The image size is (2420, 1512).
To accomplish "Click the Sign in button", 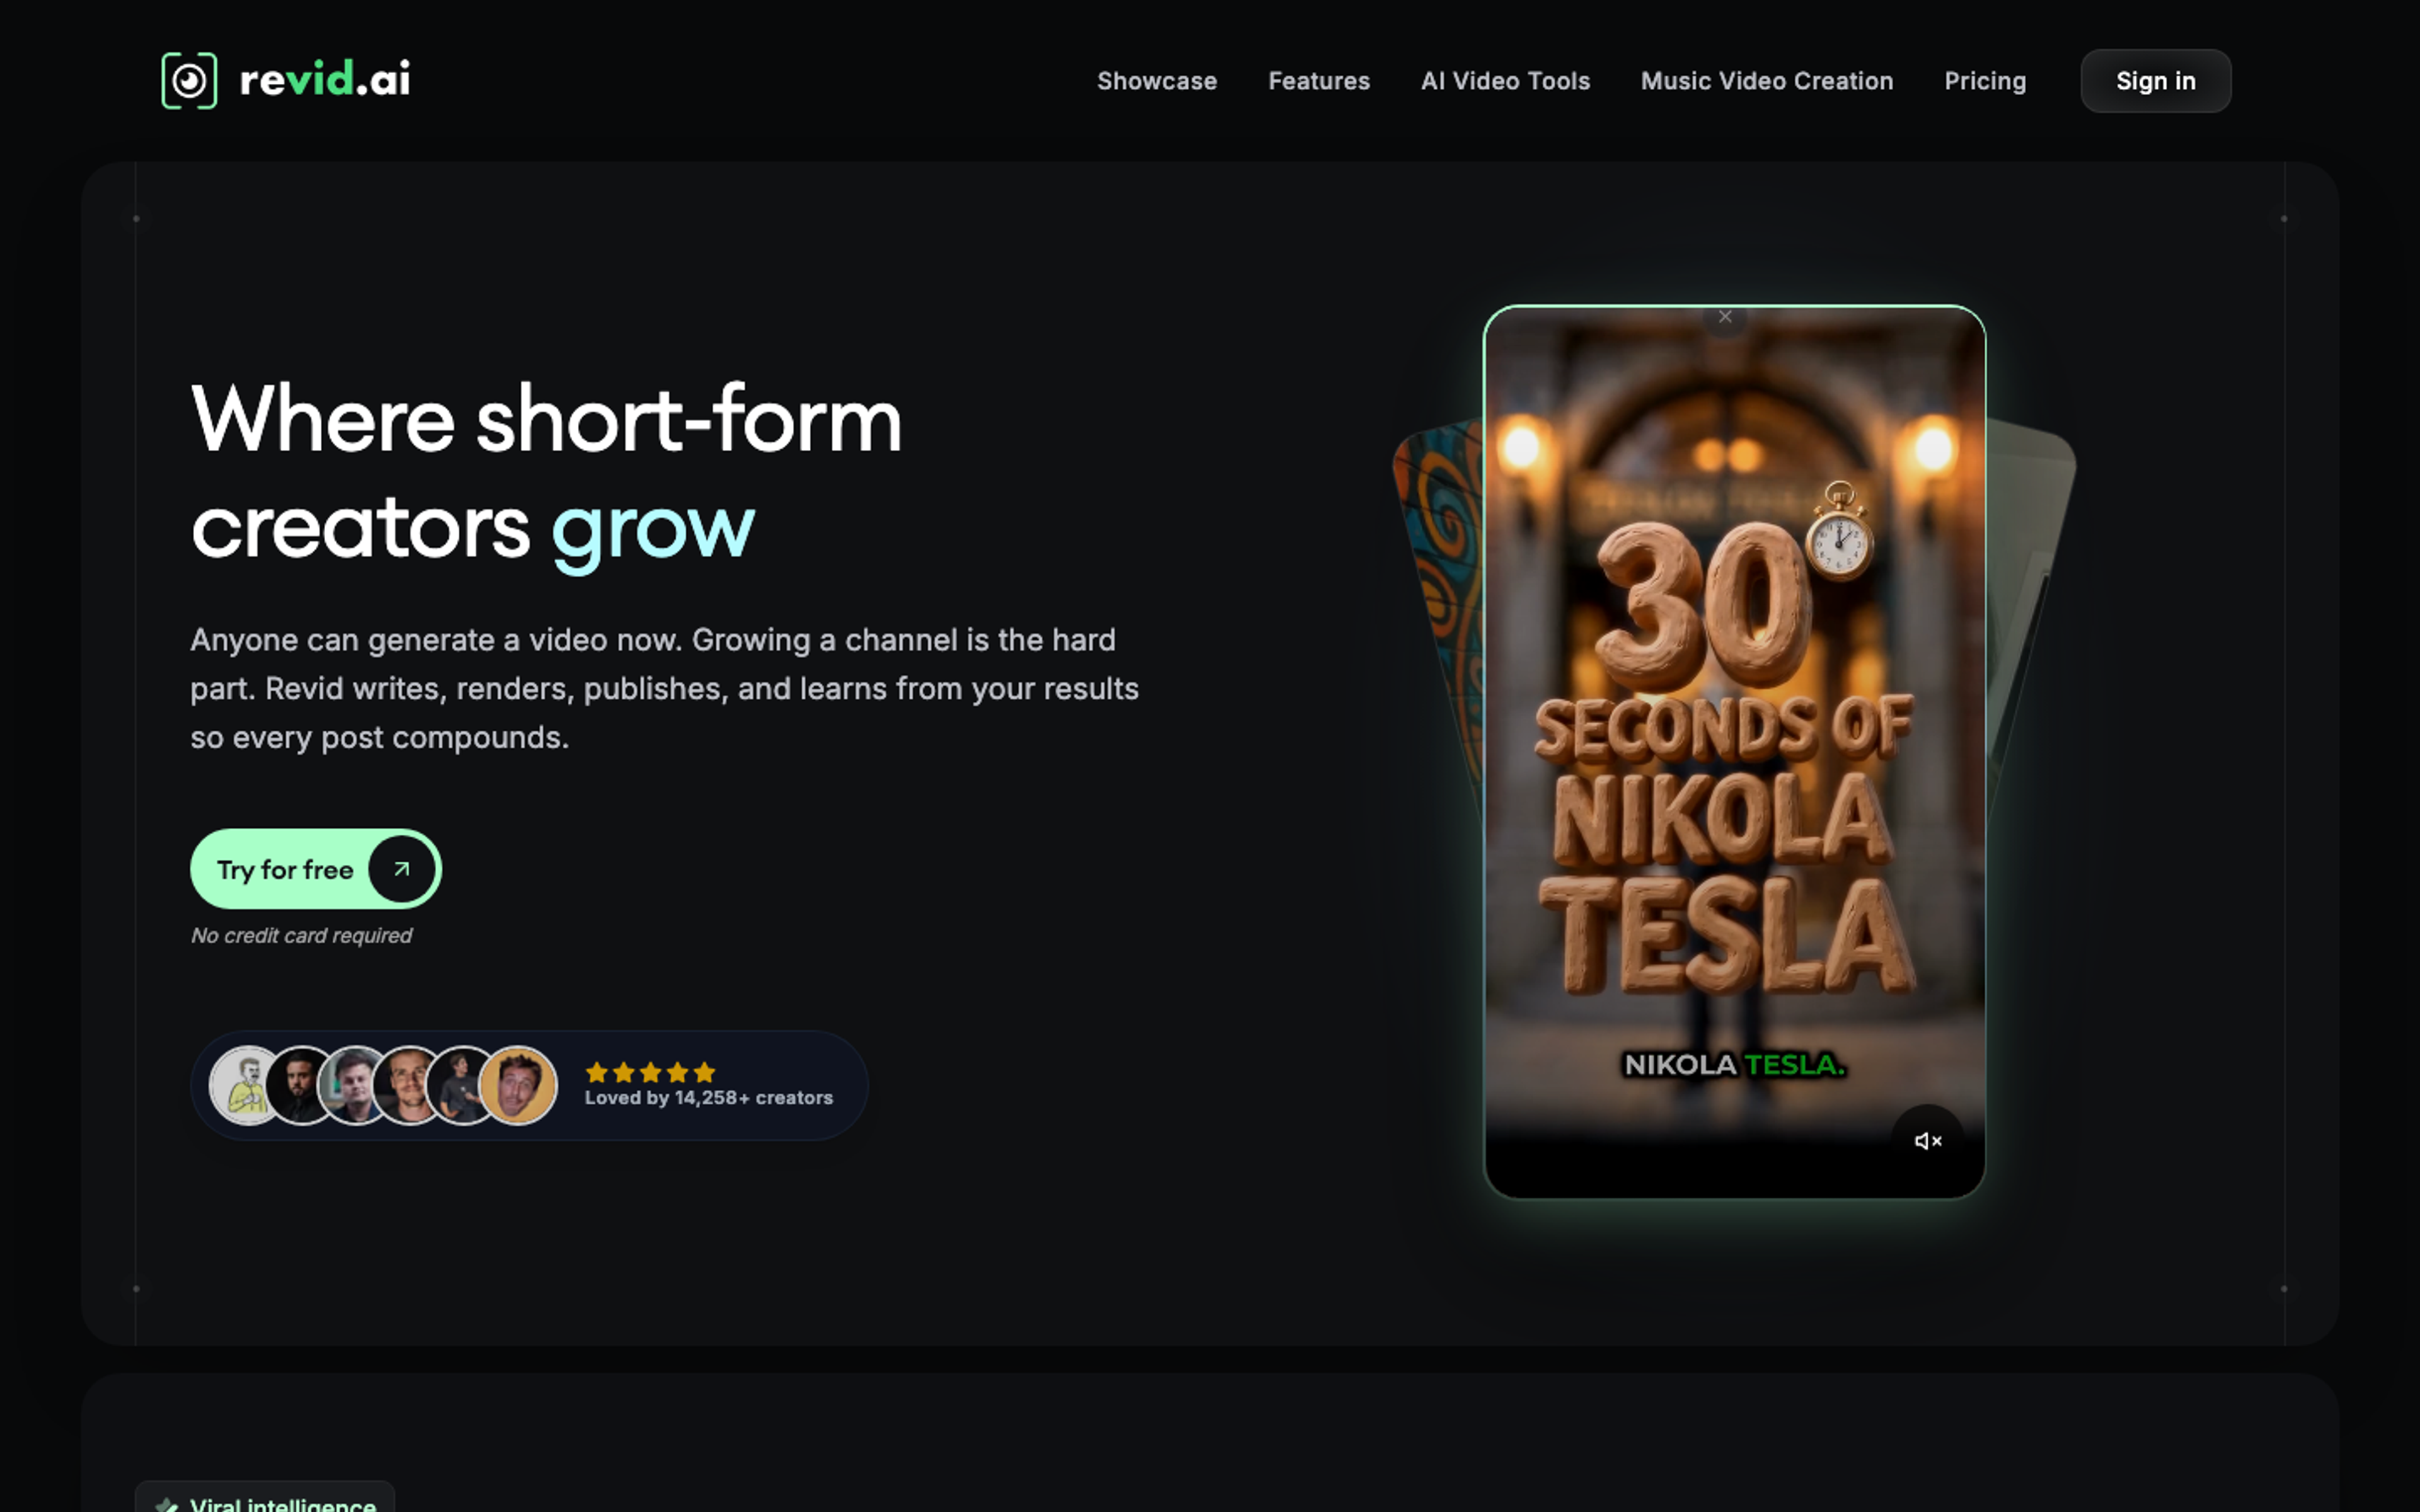I will click(x=2155, y=81).
